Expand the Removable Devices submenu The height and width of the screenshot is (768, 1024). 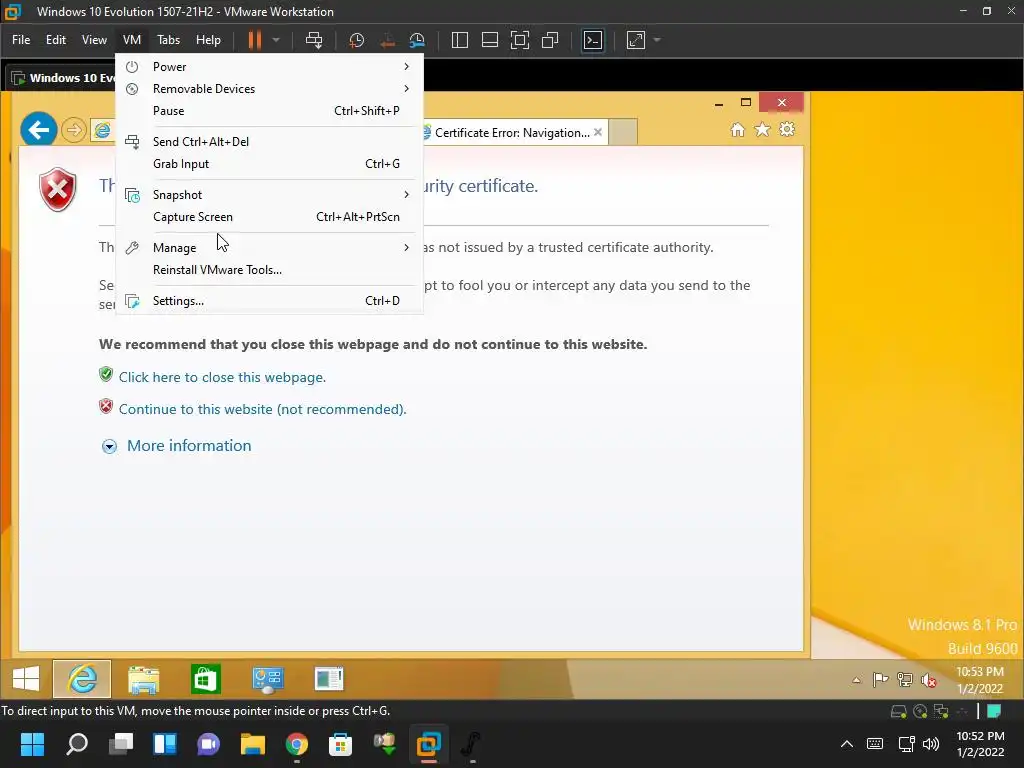pos(269,89)
